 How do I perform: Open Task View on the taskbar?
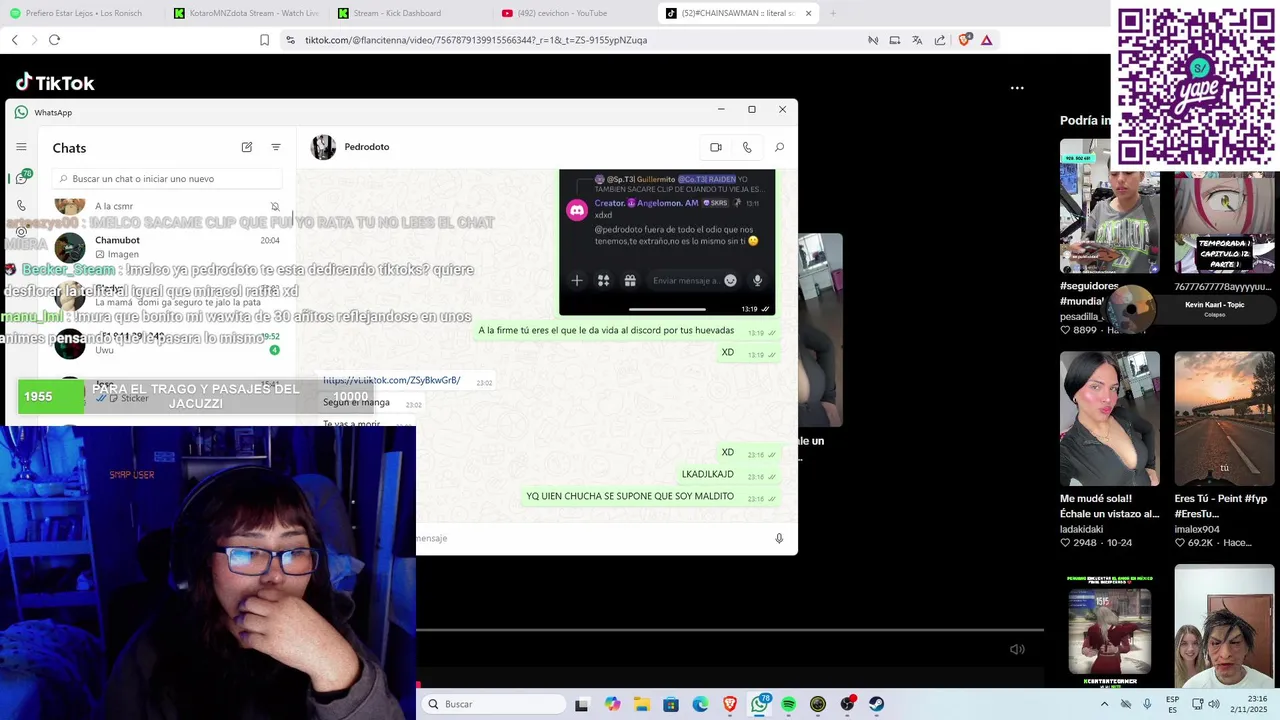582,704
